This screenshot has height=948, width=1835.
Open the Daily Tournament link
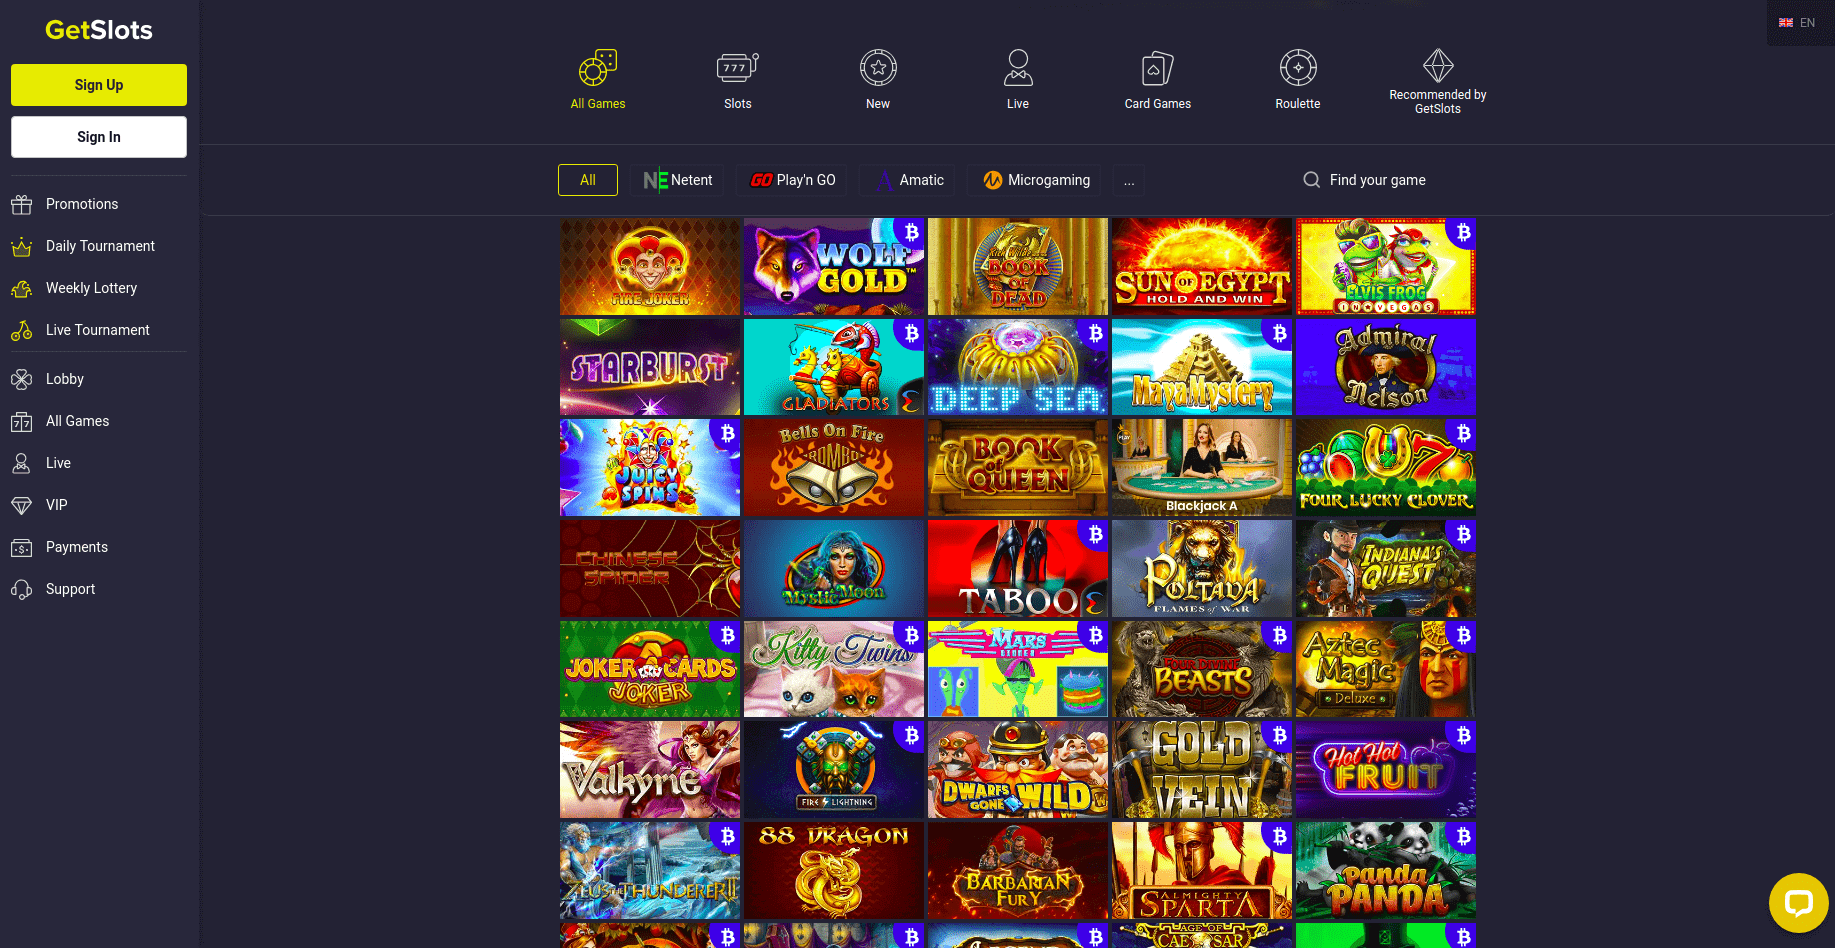[99, 246]
